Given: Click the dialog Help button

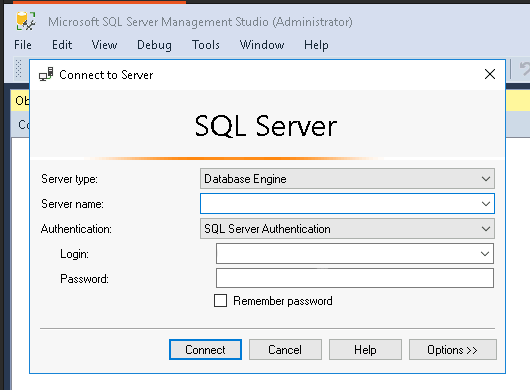Looking at the screenshot, I should pyautogui.click(x=365, y=349).
